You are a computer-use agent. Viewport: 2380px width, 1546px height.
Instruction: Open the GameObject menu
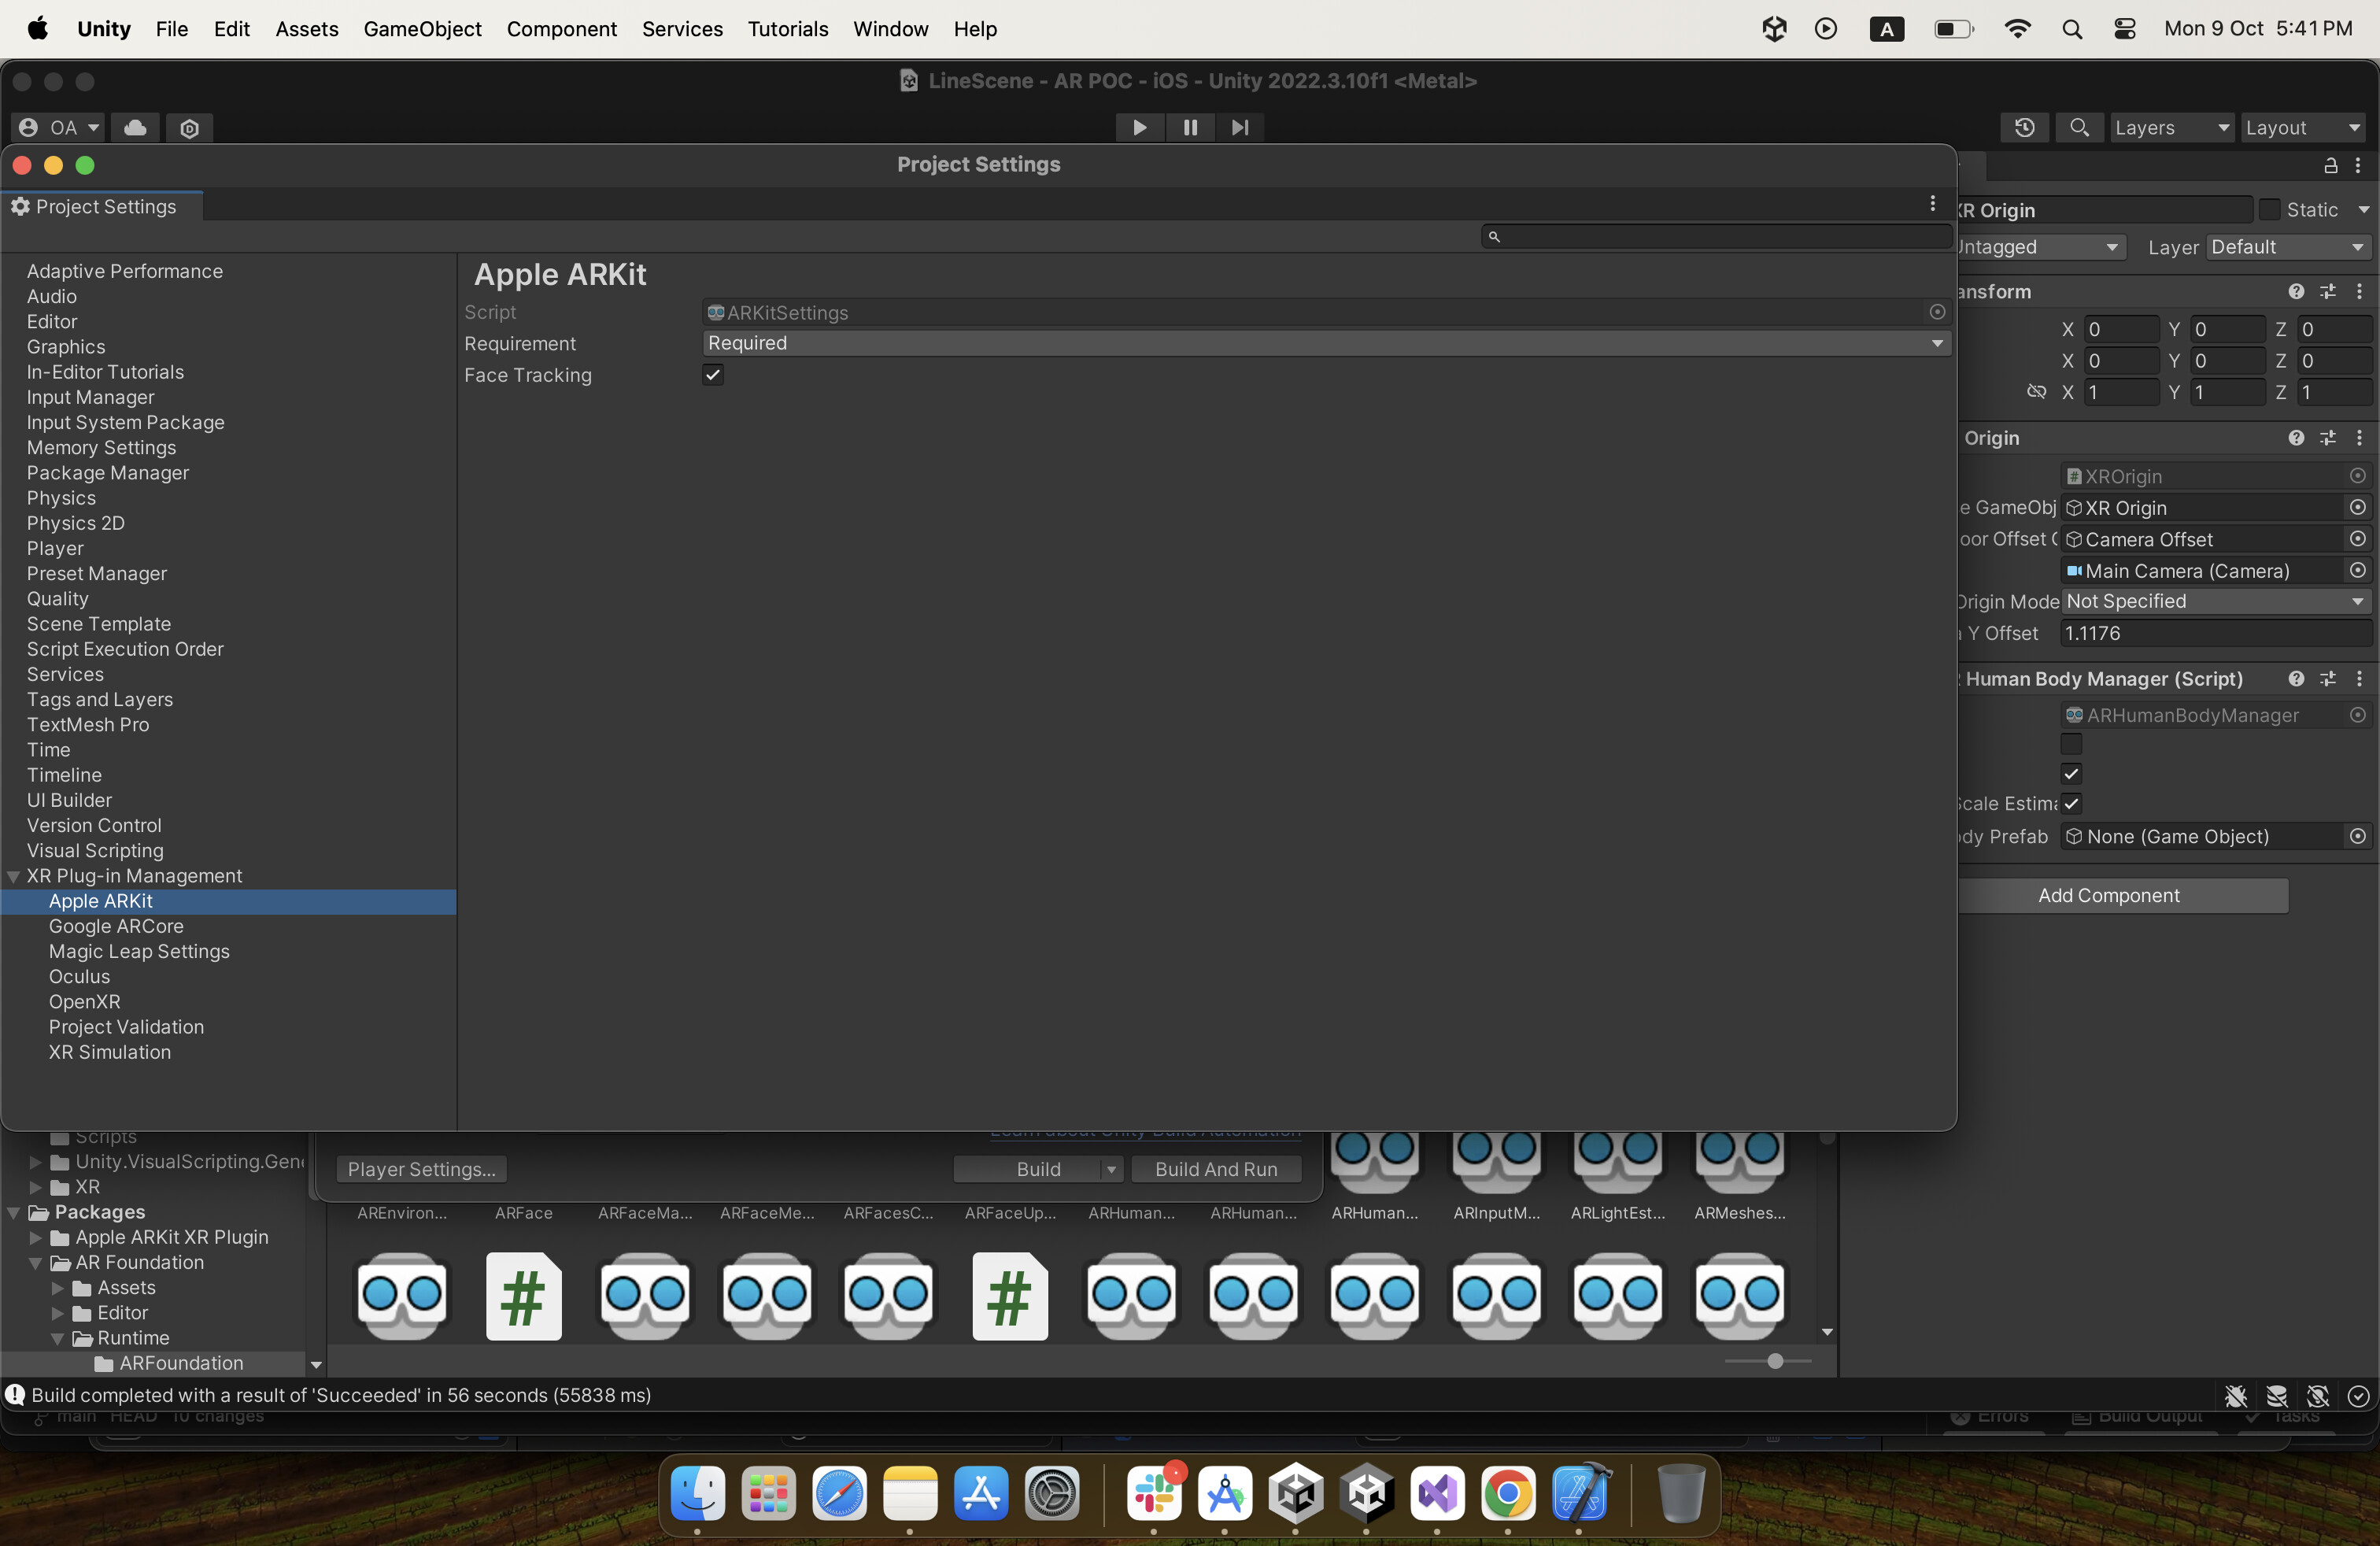point(422,29)
